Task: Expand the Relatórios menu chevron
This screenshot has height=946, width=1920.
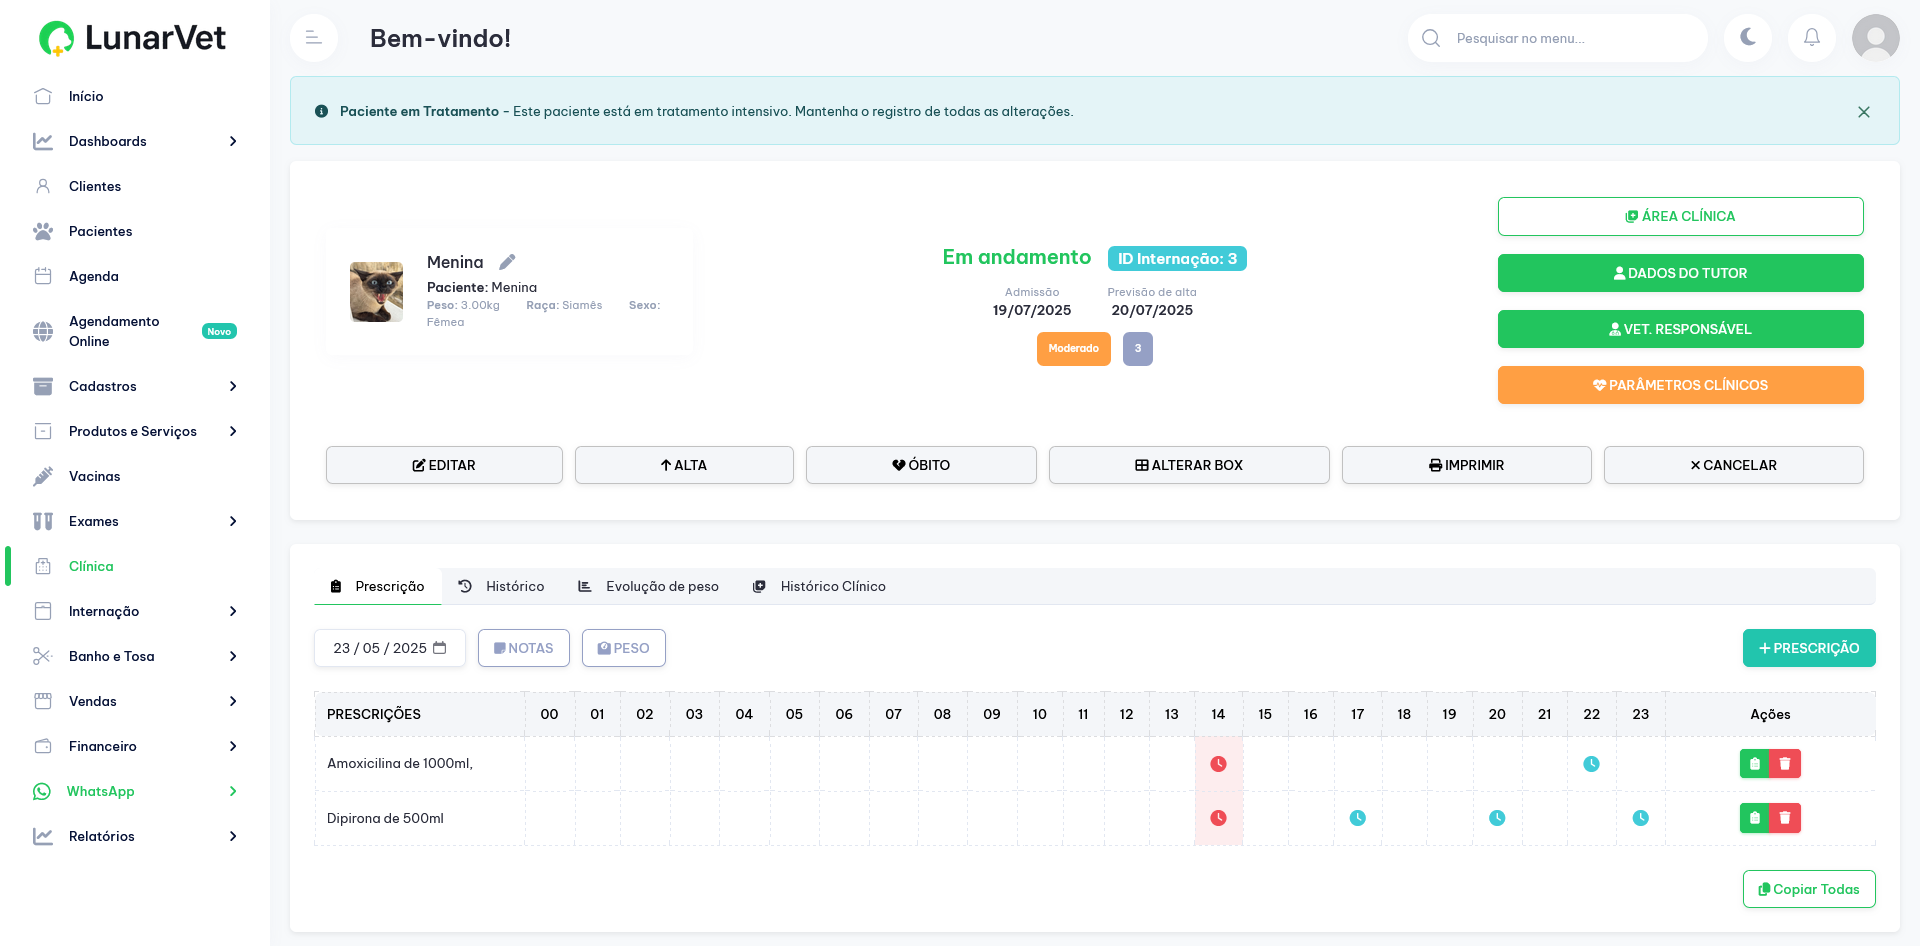Action: pos(233,836)
